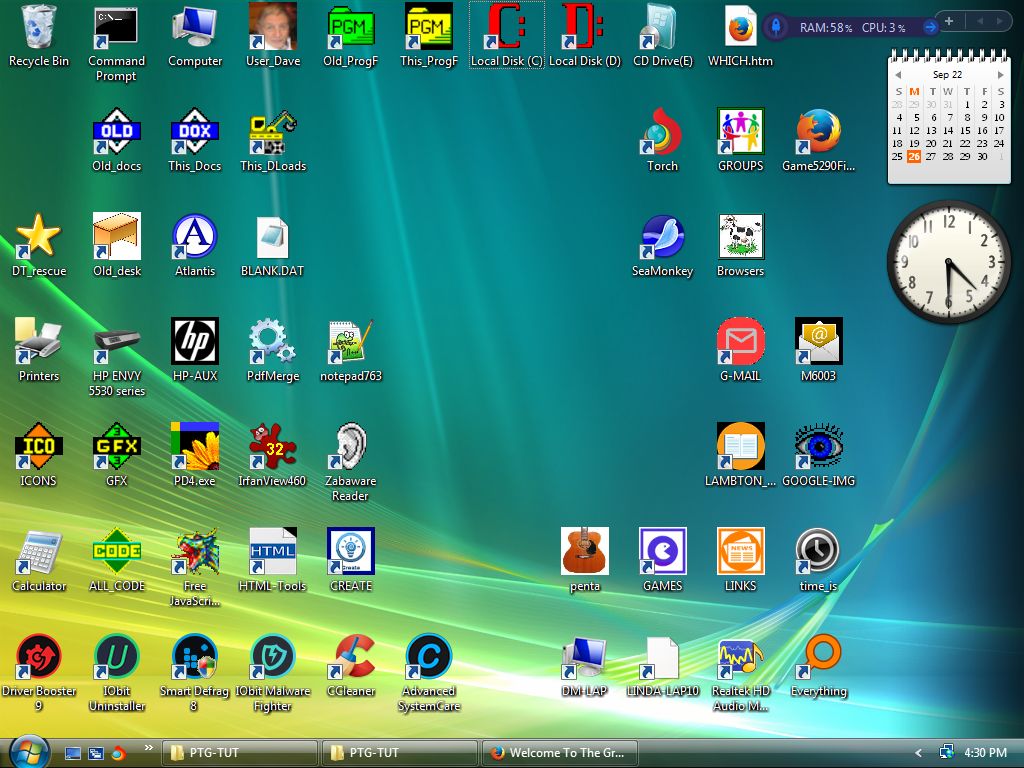Switch to Welcome To The Gr... Firefox window

click(x=559, y=753)
